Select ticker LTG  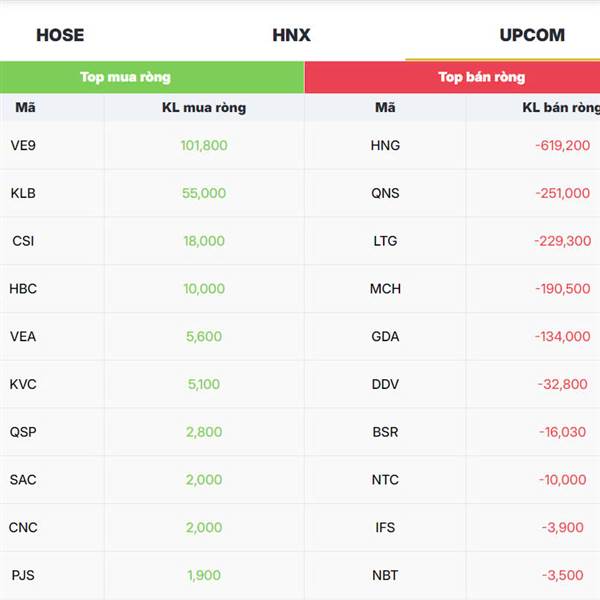pos(385,241)
